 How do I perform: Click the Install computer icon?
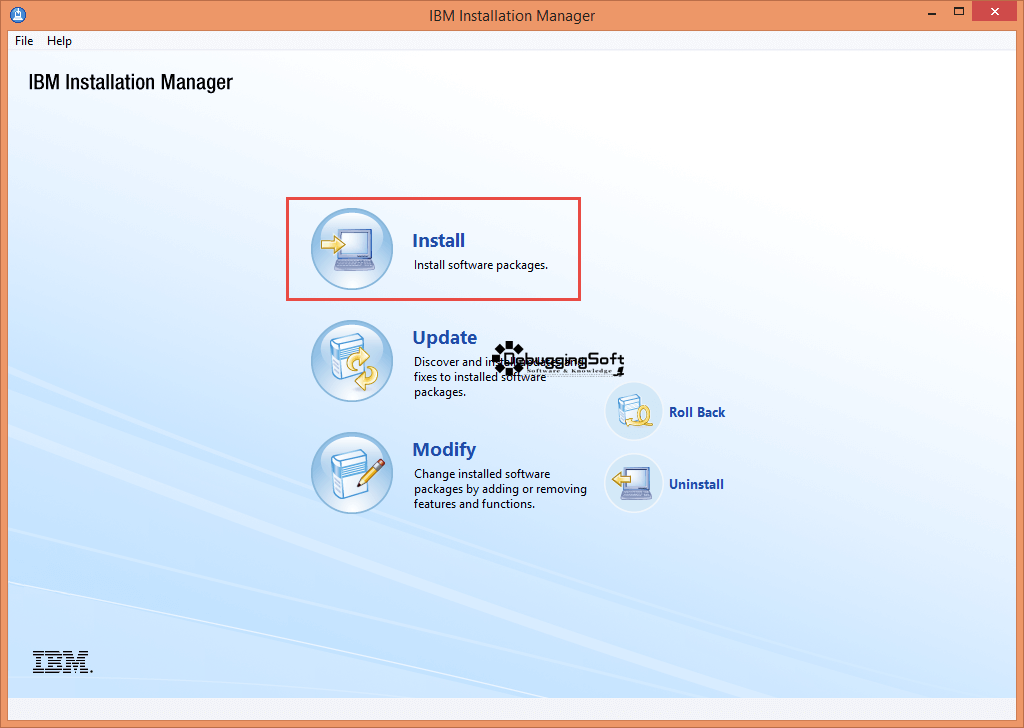click(352, 249)
